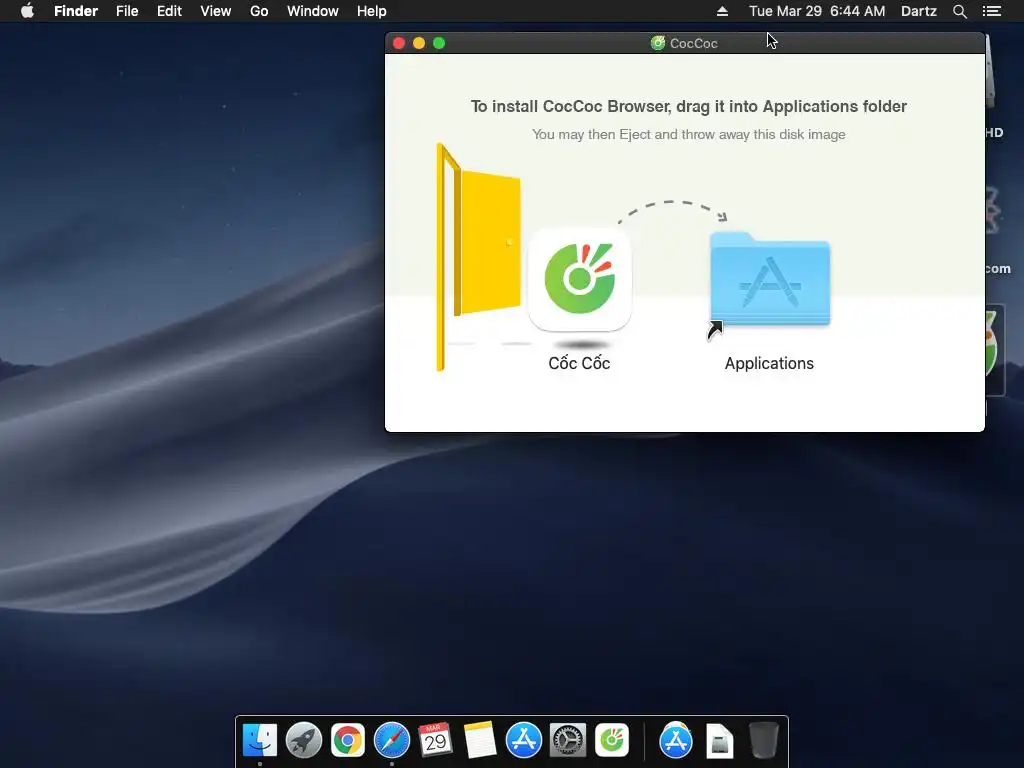Launch Google Chrome from the Dock
The image size is (1024, 768).
tap(347, 741)
